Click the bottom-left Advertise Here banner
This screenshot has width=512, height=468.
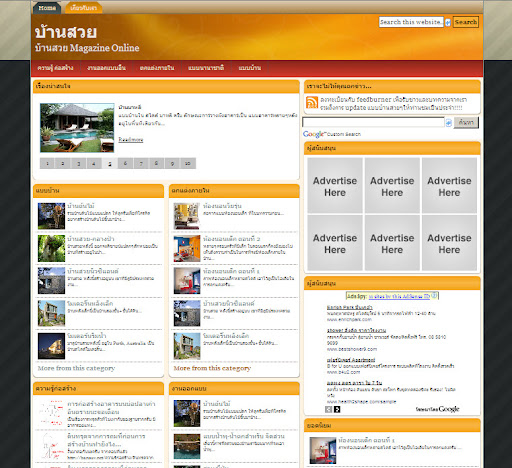coord(335,243)
